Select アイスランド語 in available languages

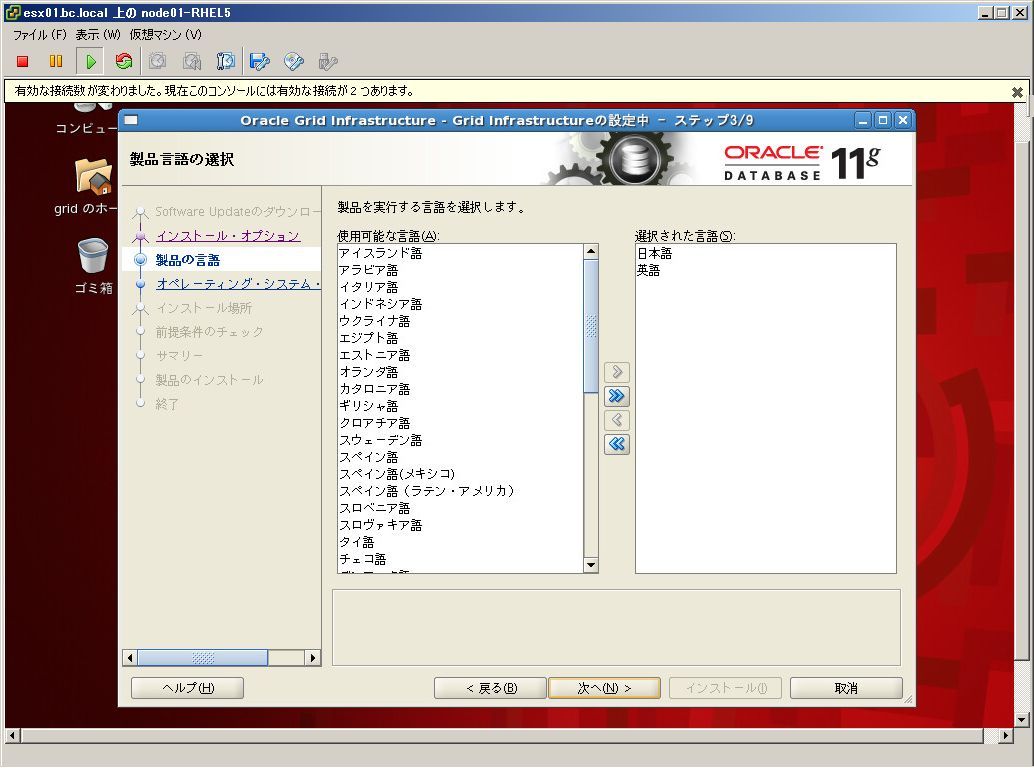[460, 253]
